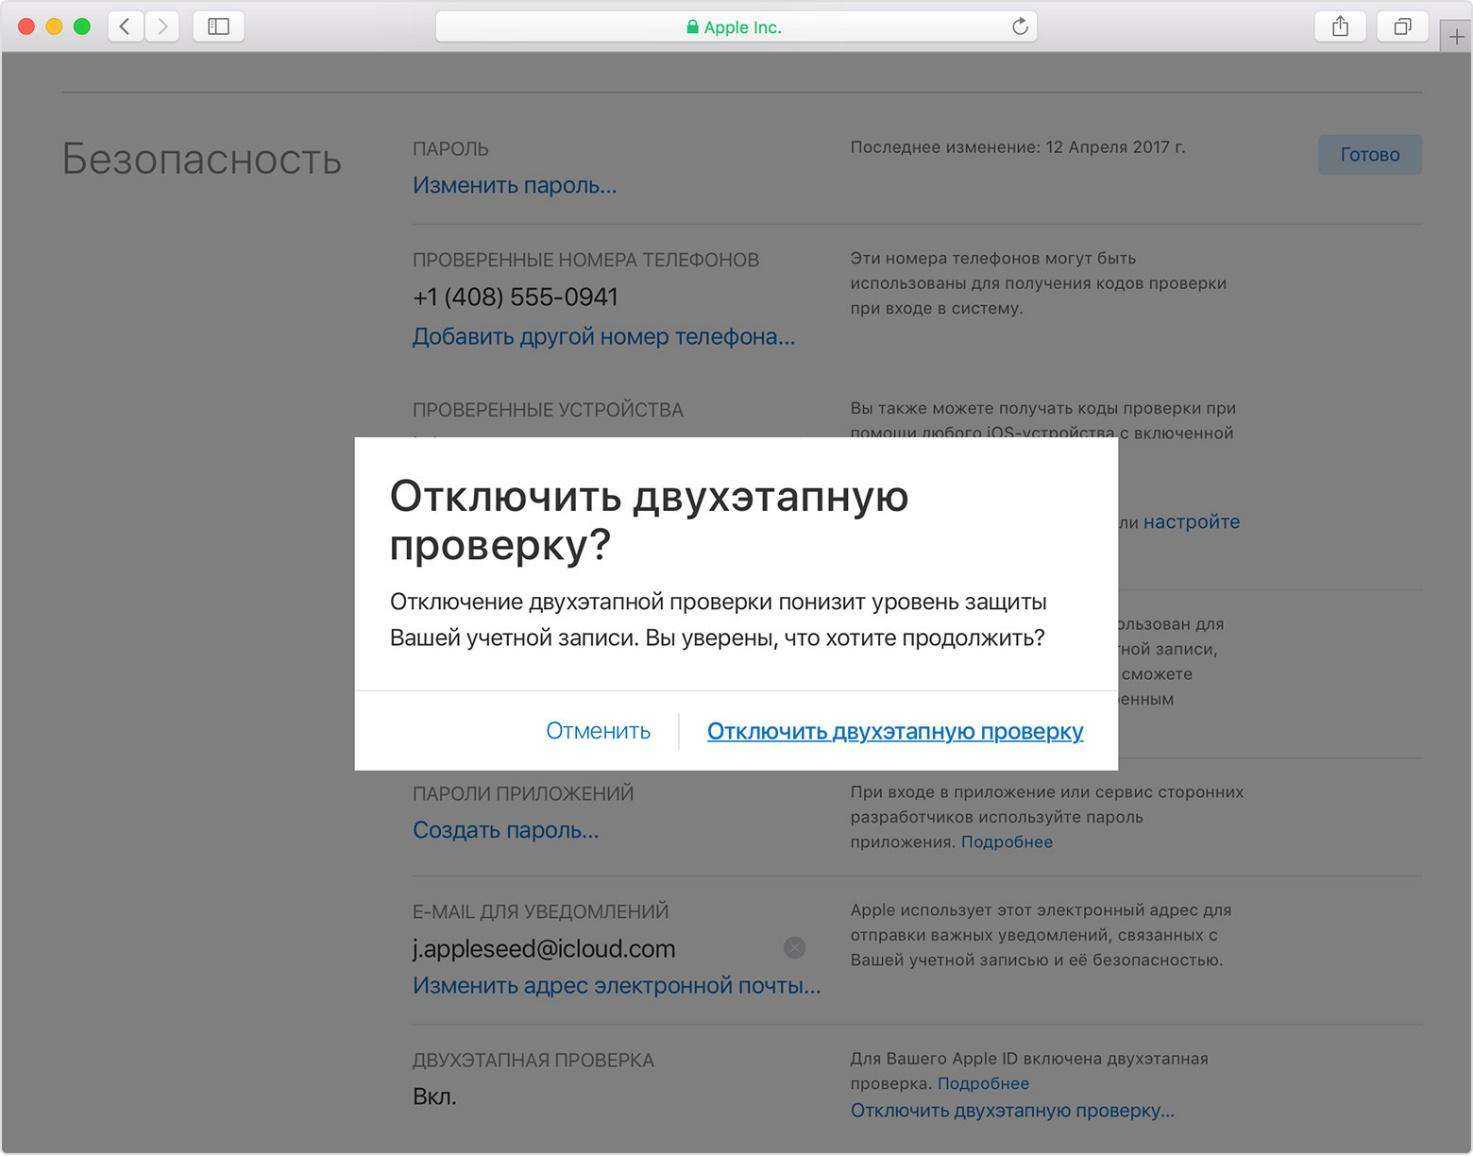Click Подробнее link beside двухэтапная проверка

(983, 1084)
